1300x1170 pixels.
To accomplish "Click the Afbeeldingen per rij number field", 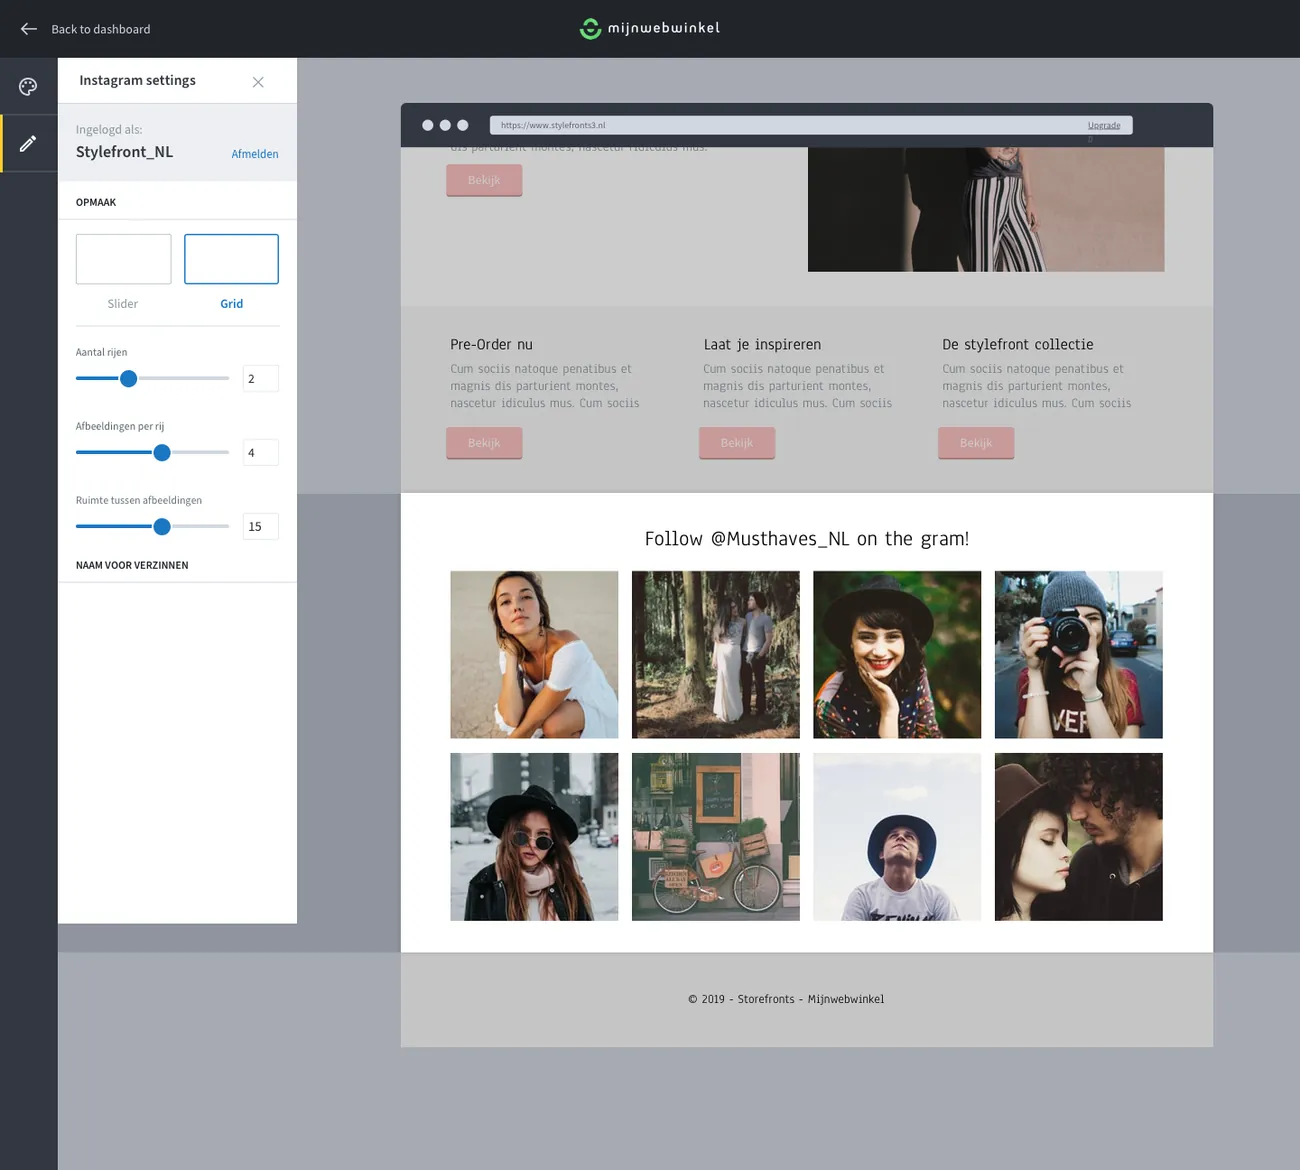I will pyautogui.click(x=261, y=453).
